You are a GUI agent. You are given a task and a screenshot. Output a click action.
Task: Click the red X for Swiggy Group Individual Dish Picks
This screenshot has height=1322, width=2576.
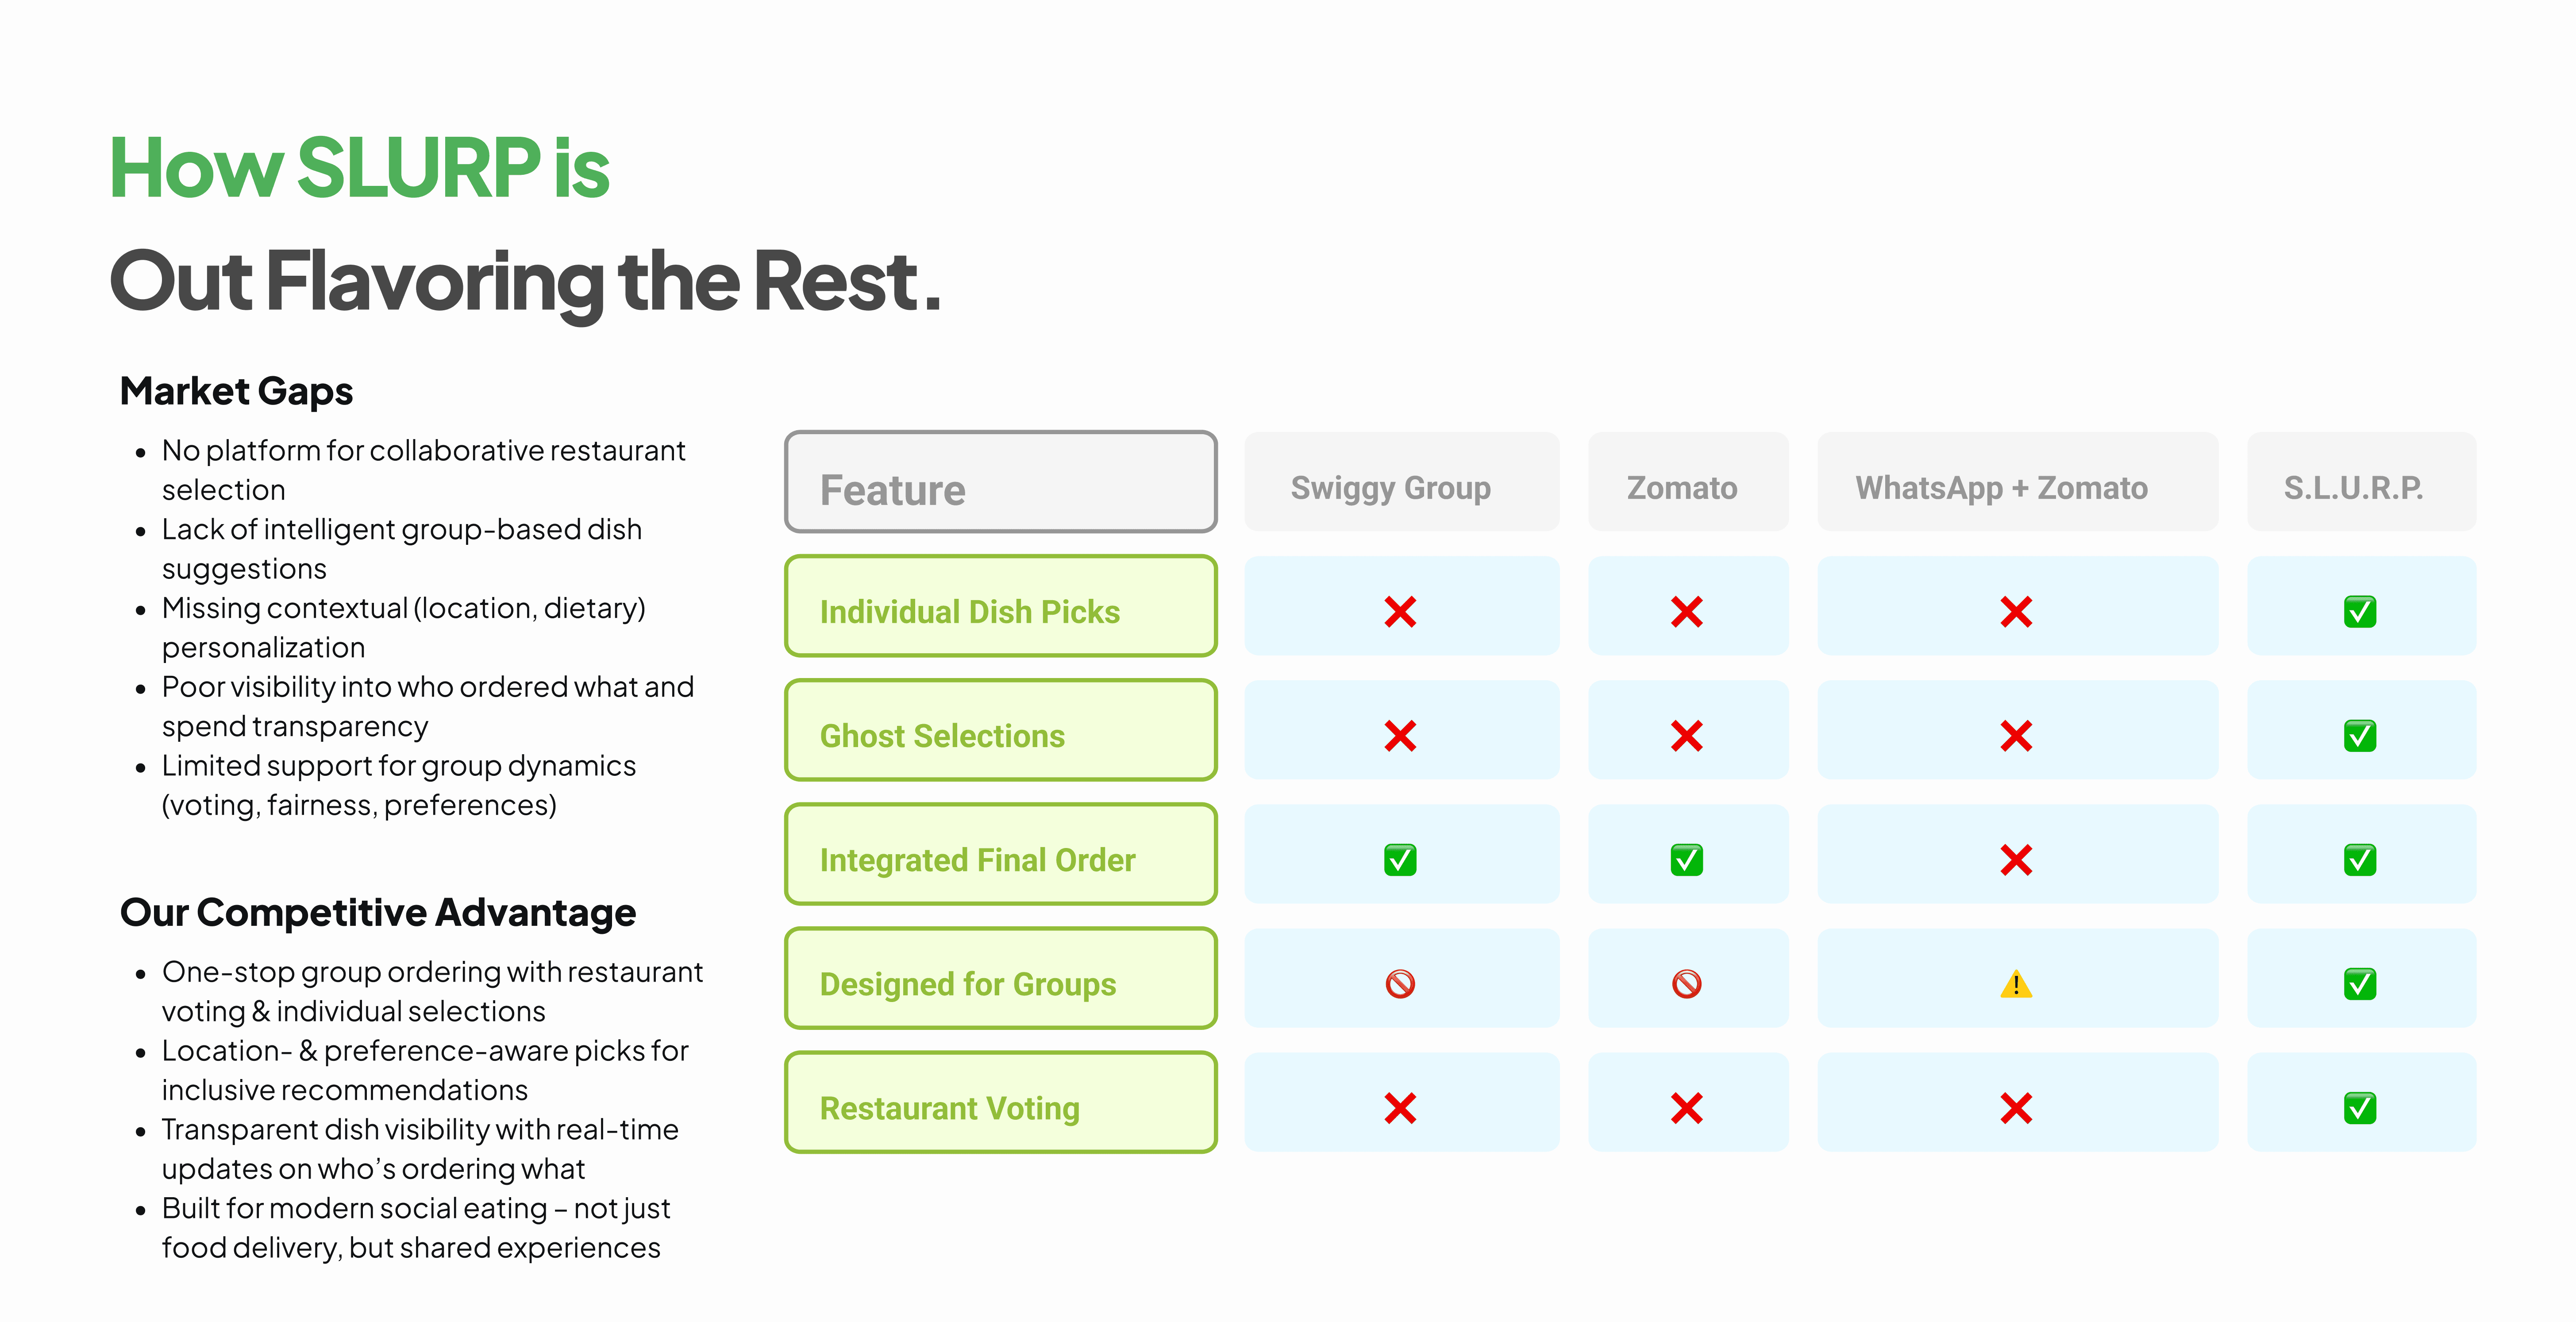1400,611
